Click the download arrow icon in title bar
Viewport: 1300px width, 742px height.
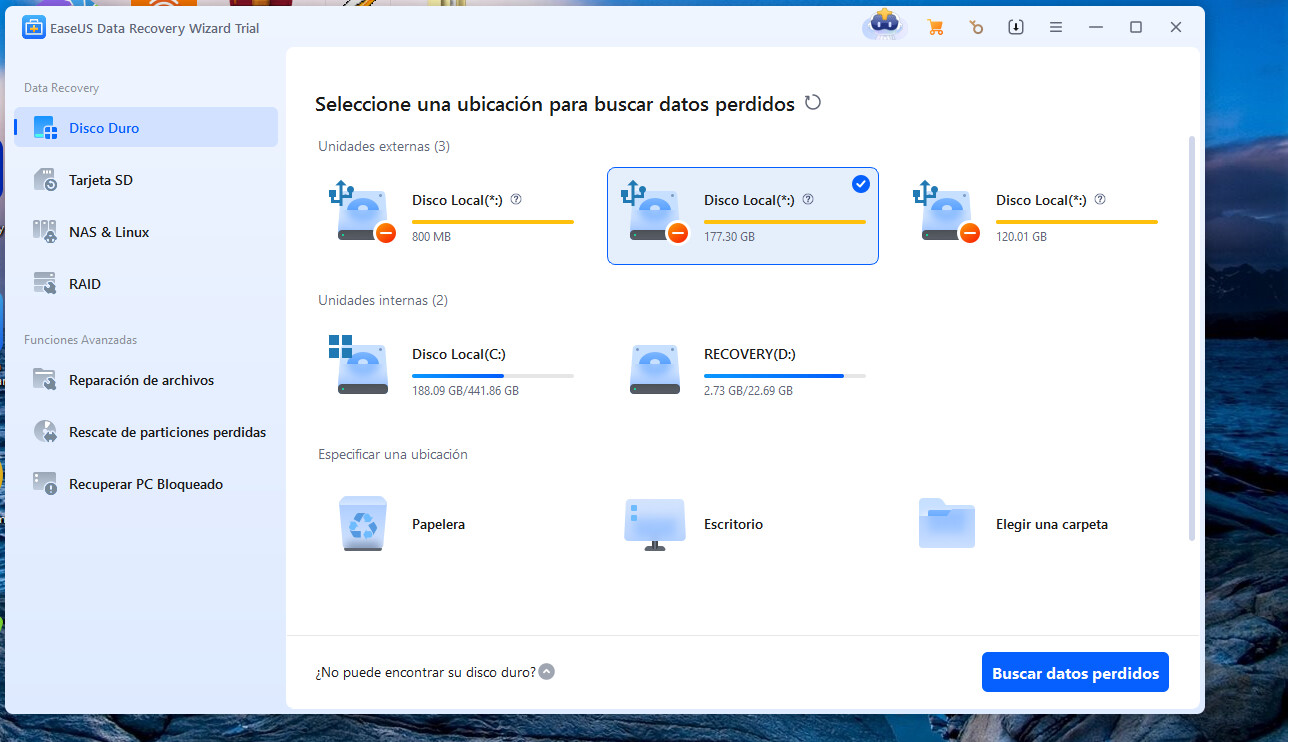[x=1016, y=28]
